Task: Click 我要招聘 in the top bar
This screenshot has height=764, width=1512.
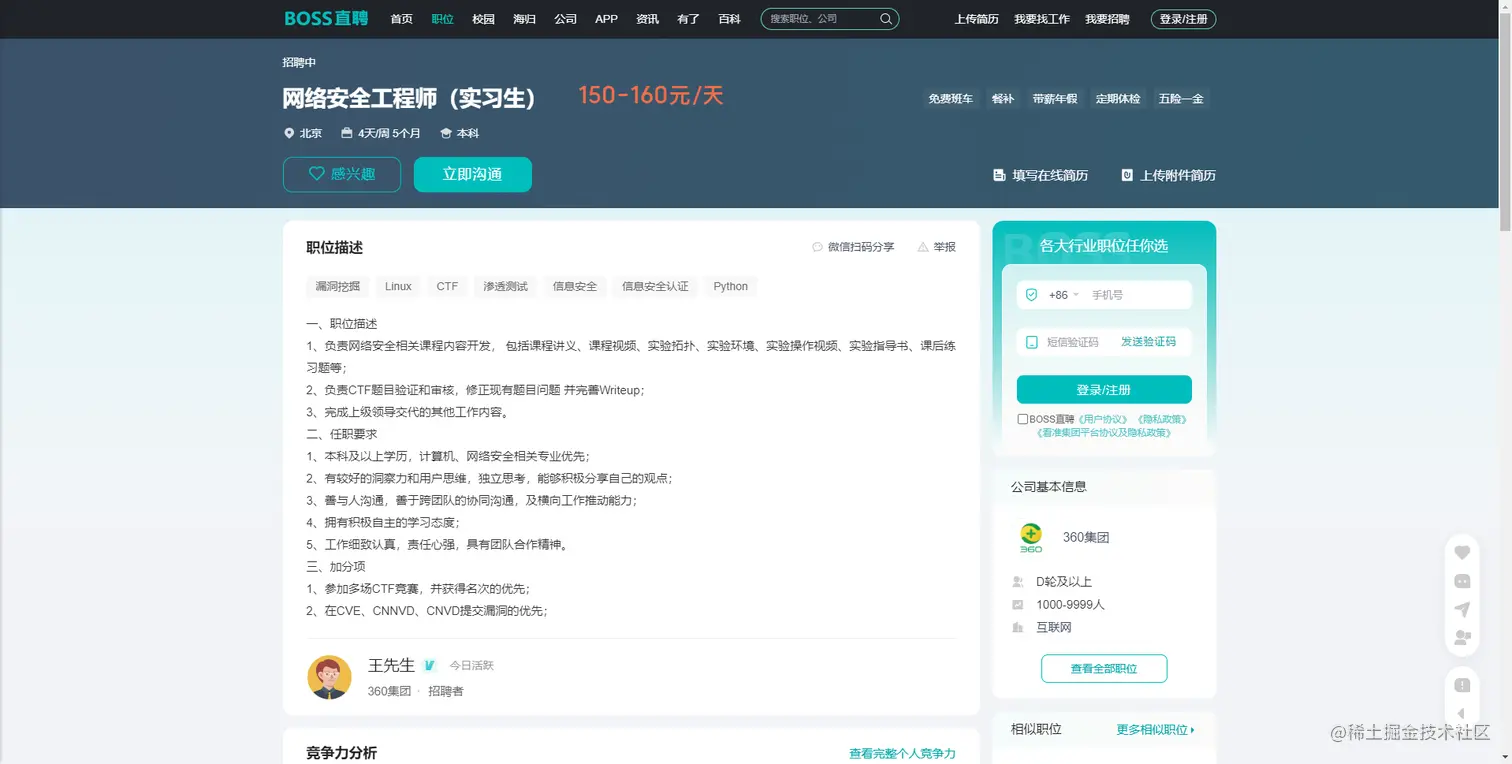Action: pos(1107,19)
